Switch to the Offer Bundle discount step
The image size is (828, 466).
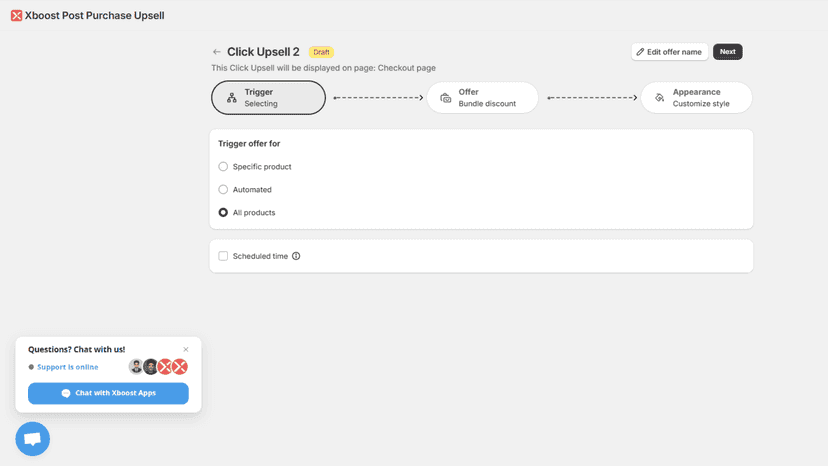click(482, 98)
